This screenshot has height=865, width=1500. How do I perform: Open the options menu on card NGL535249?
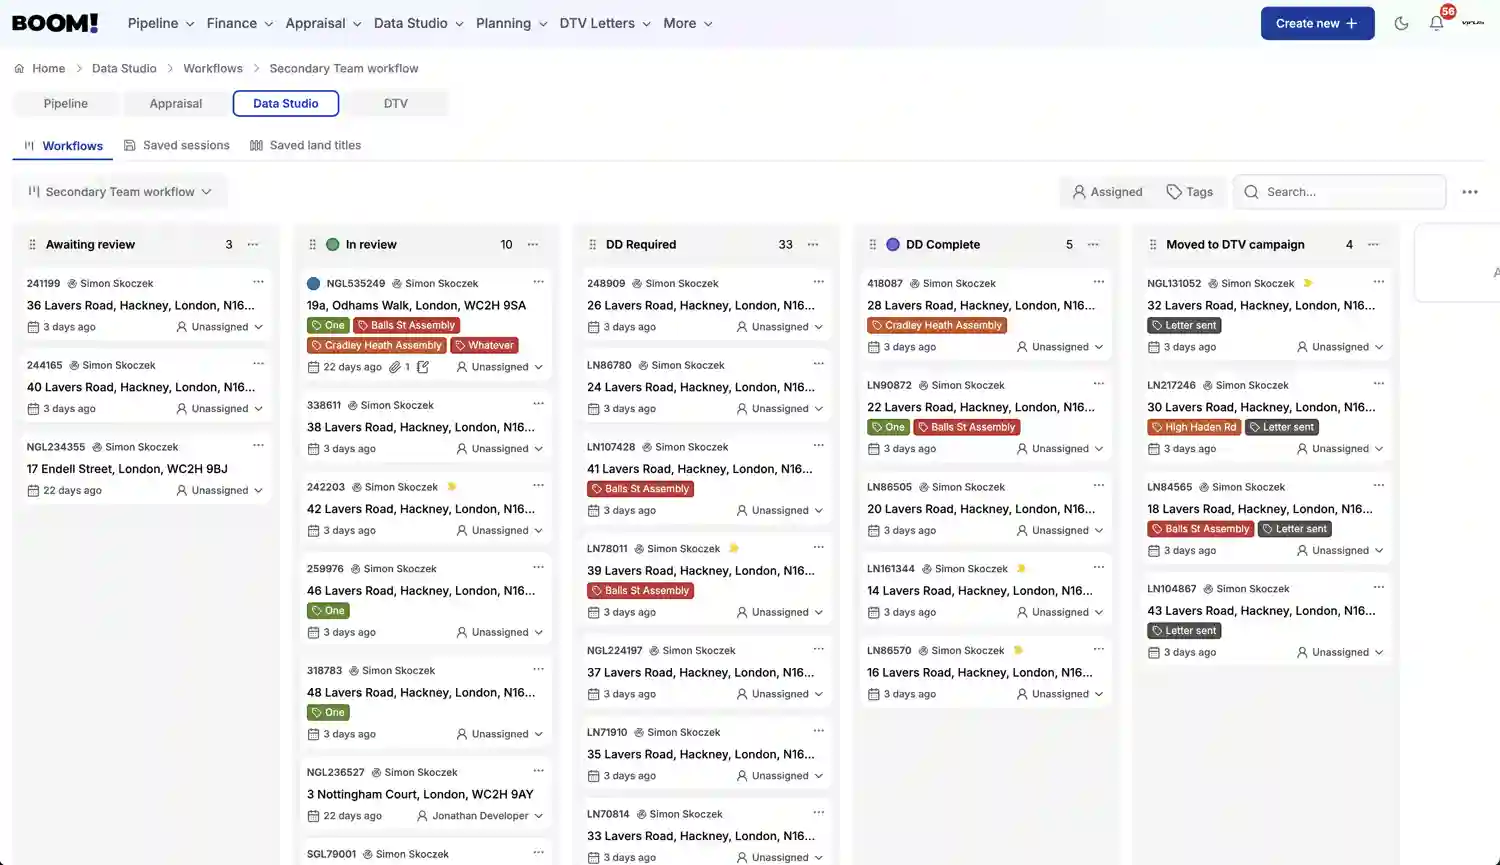(538, 282)
